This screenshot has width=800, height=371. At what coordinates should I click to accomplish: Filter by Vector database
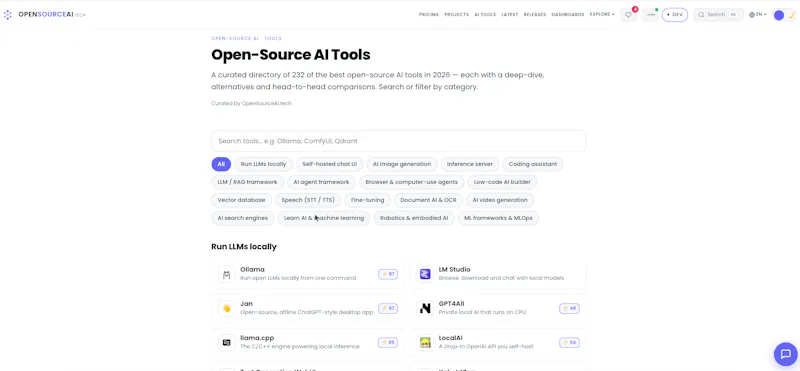(241, 200)
